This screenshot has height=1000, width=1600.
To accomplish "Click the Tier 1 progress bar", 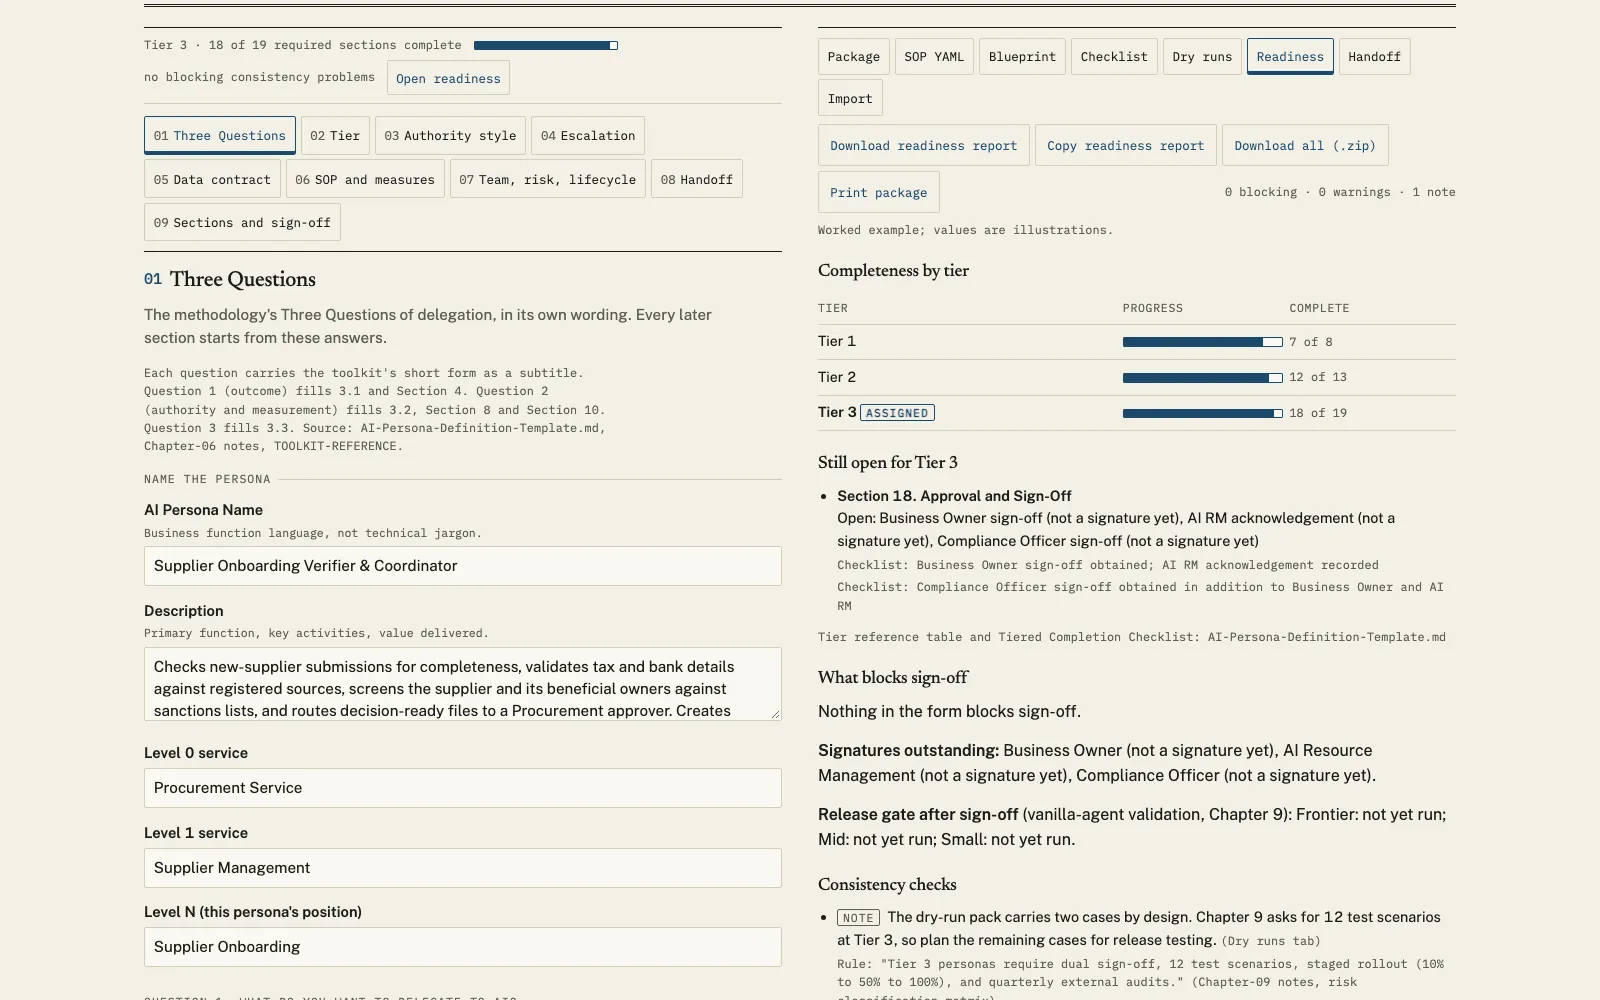I will click(1202, 342).
